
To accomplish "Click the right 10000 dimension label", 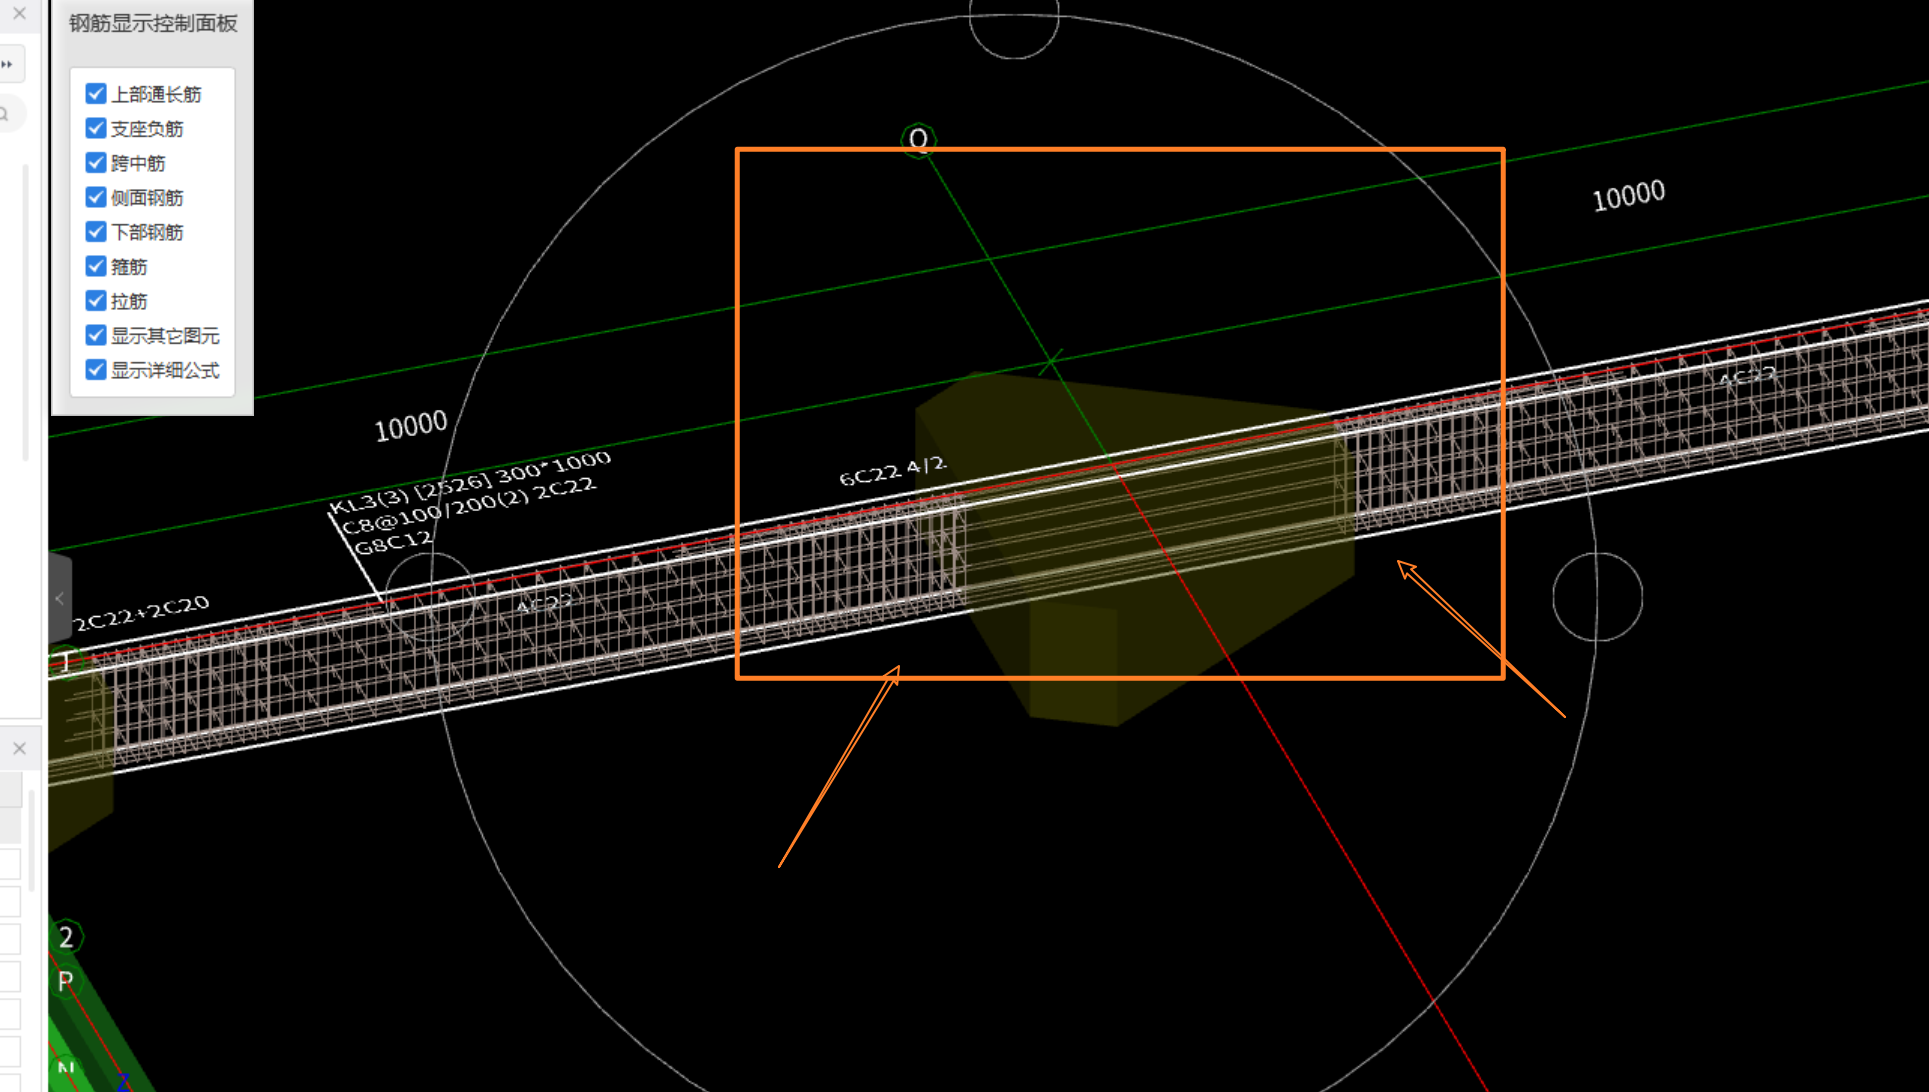I will [x=1629, y=196].
